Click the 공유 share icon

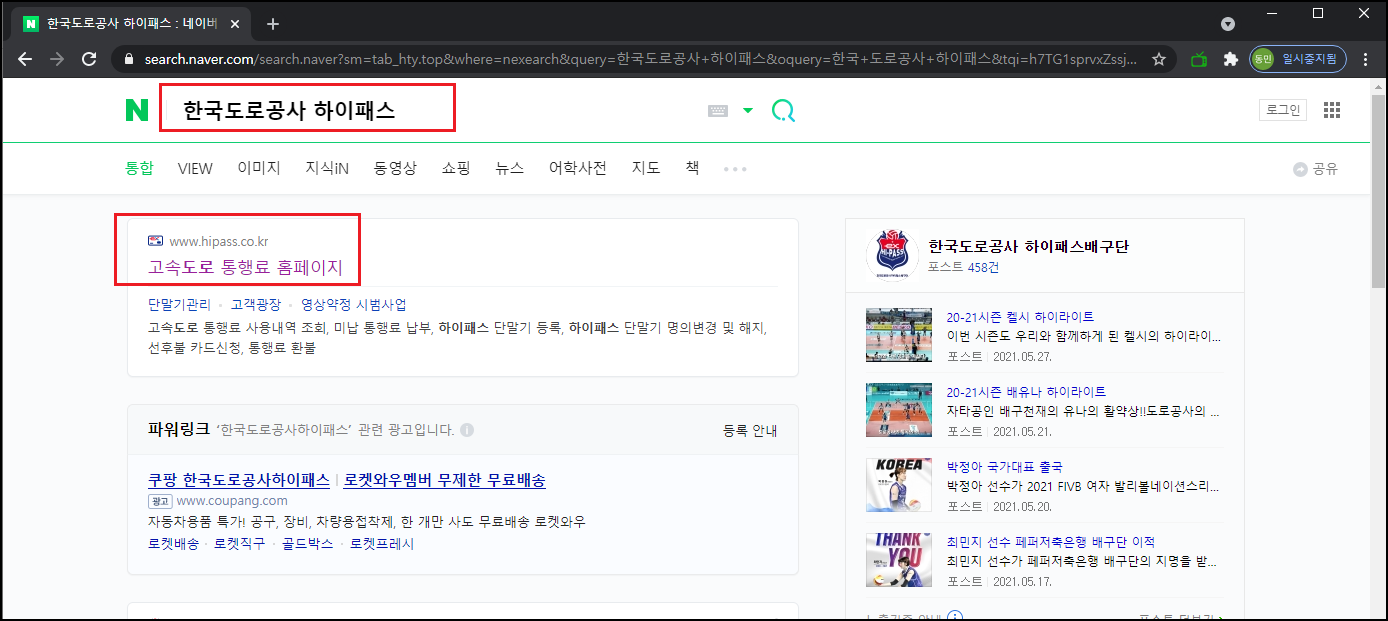[1315, 169]
